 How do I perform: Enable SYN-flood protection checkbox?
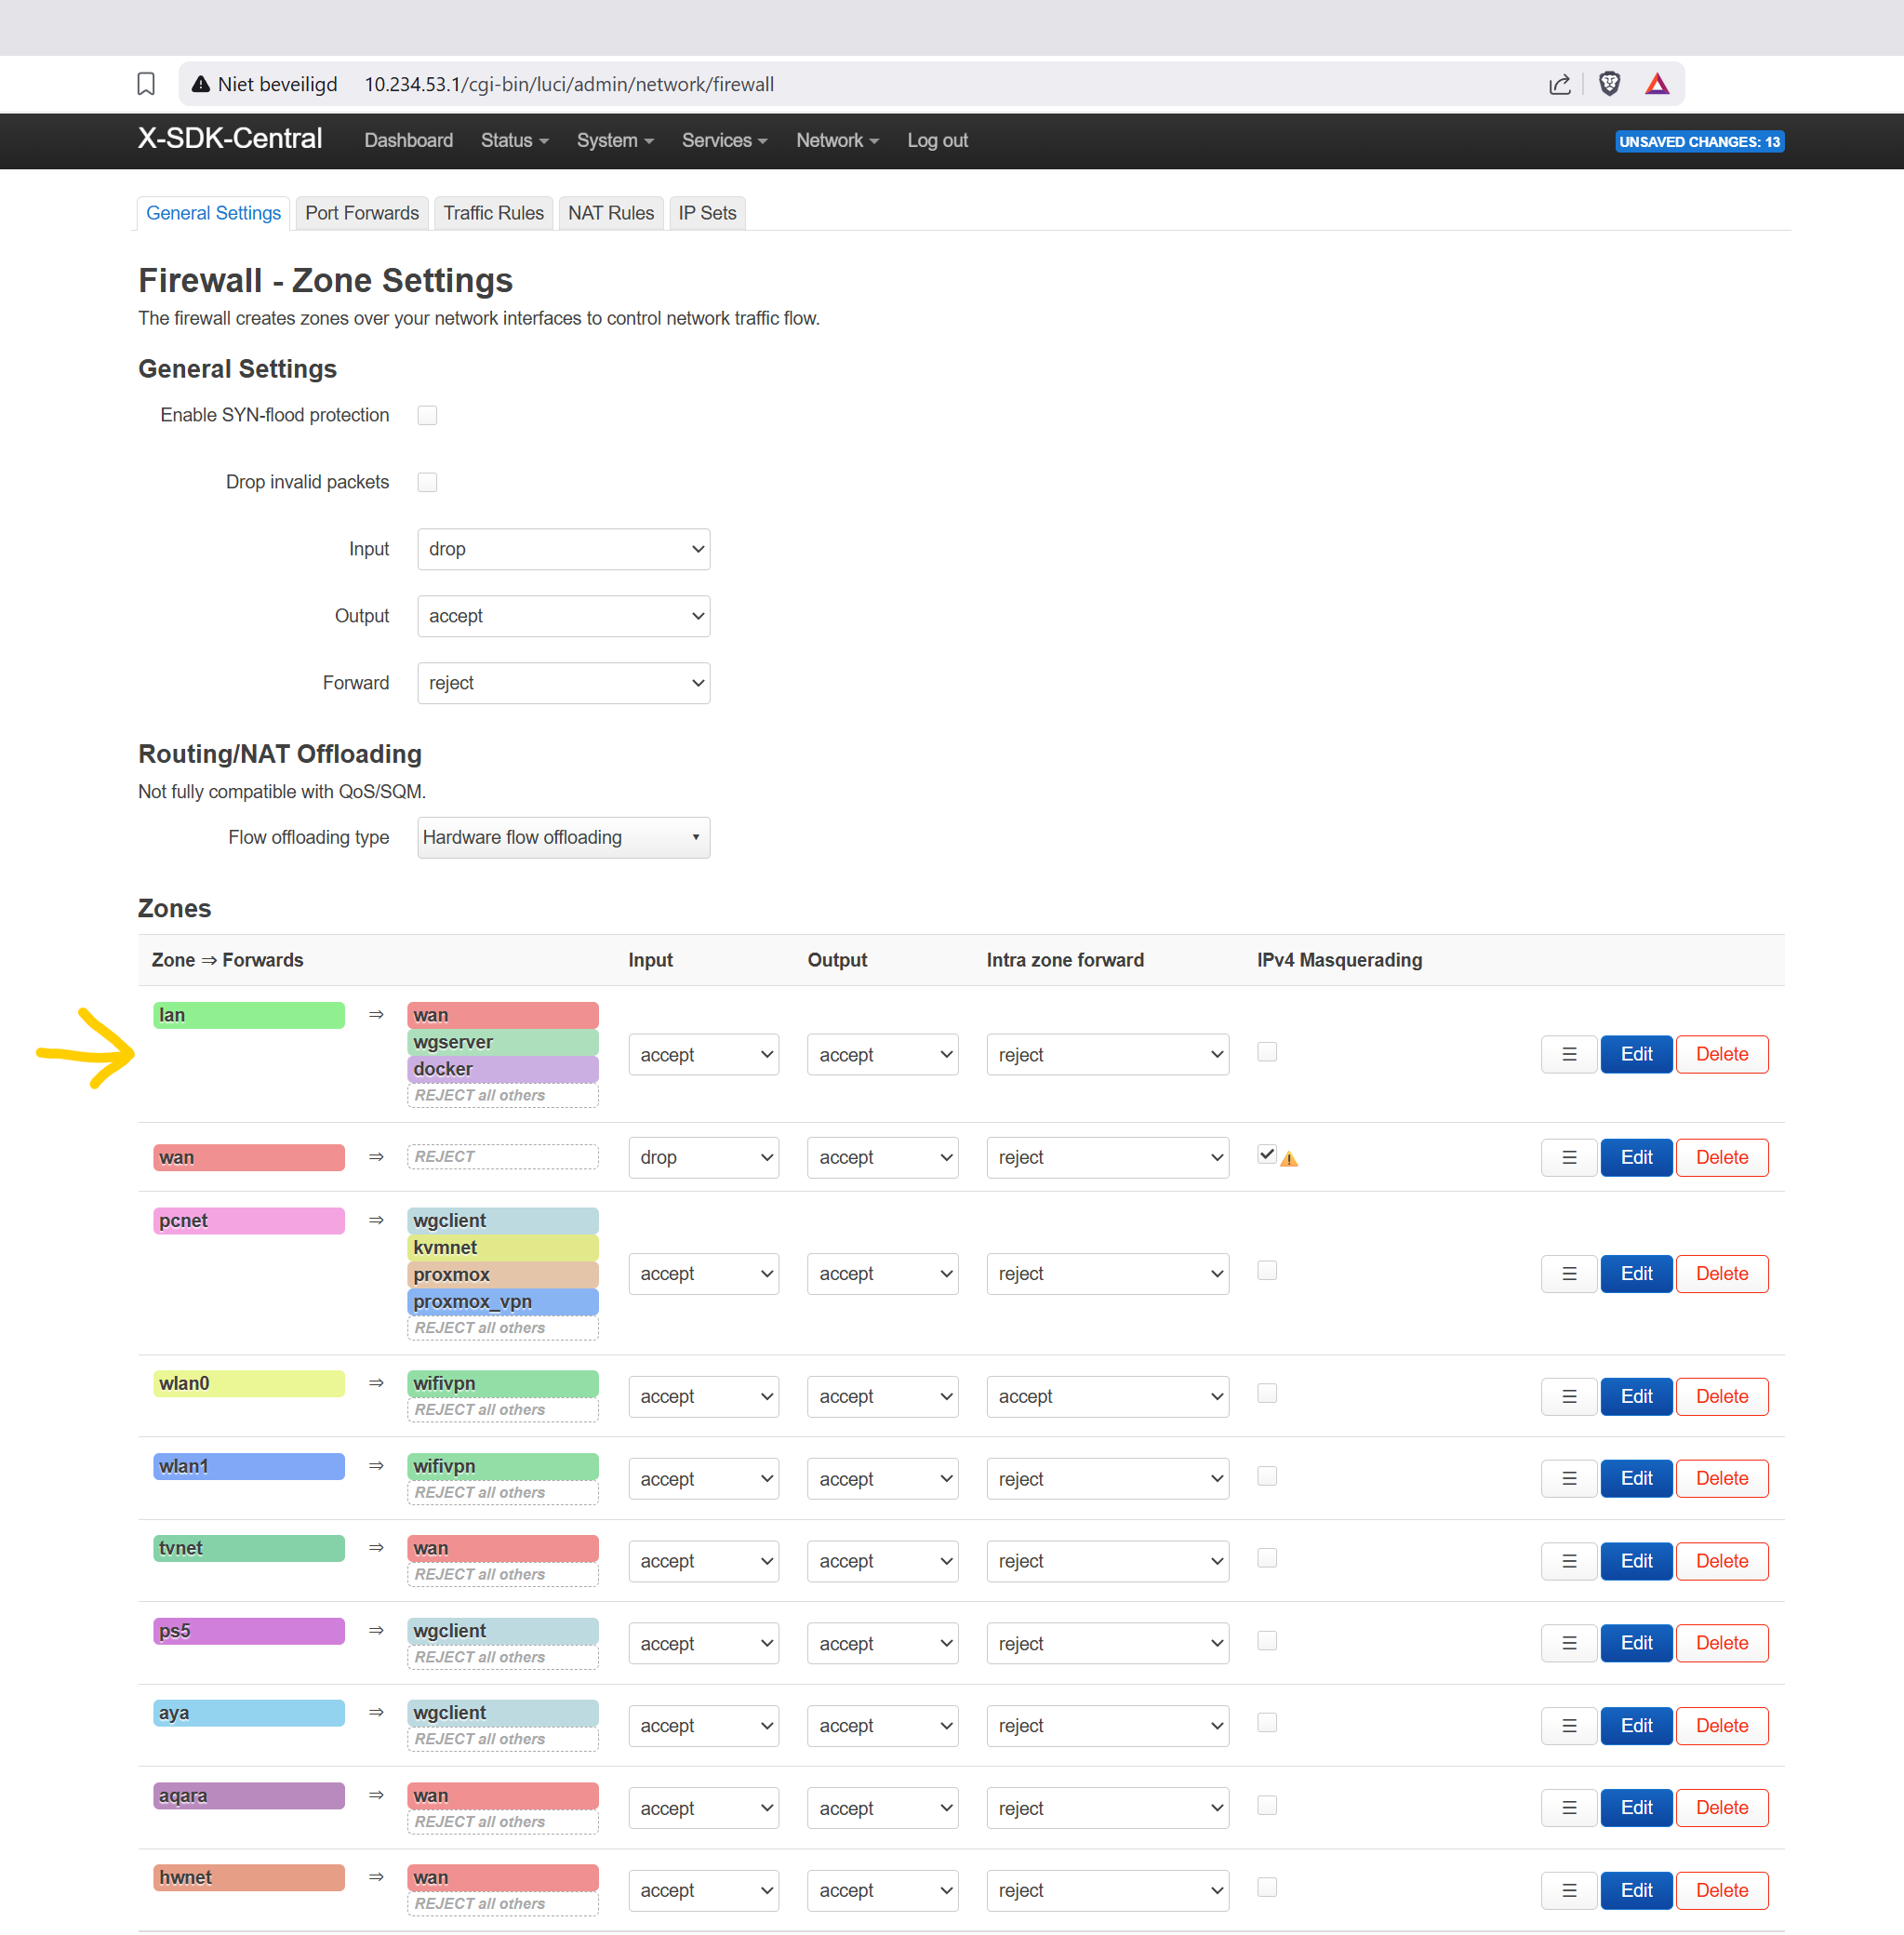coord(427,415)
